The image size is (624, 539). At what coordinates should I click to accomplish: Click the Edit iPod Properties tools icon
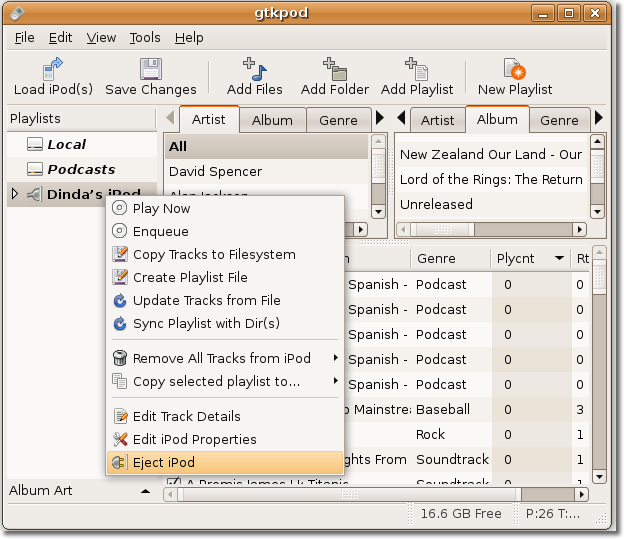point(120,439)
